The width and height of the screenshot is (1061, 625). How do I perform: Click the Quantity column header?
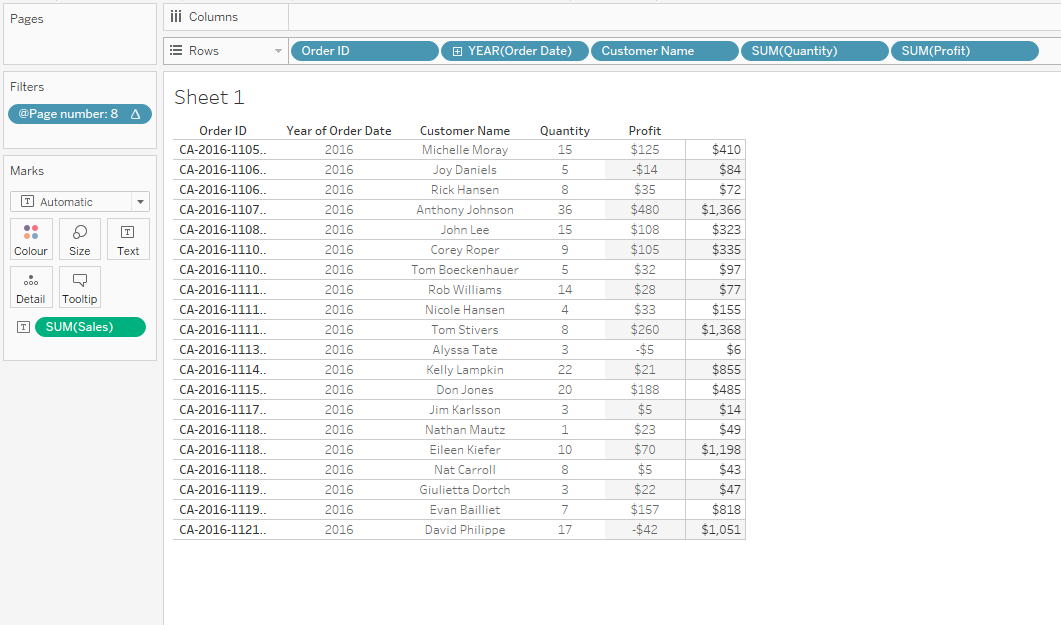[565, 131]
